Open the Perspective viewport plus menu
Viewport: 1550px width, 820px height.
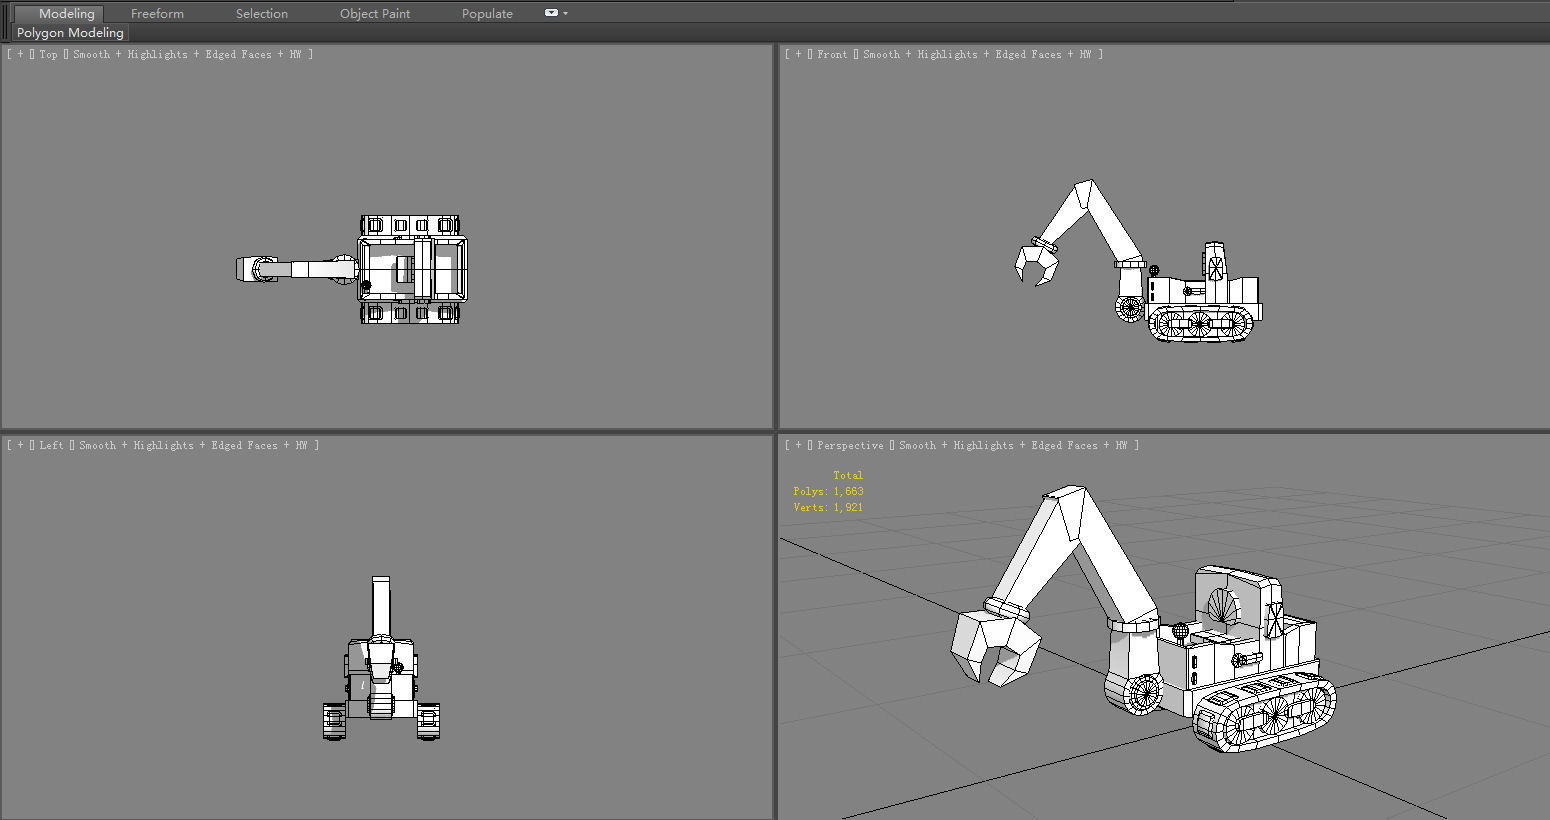[x=798, y=446]
